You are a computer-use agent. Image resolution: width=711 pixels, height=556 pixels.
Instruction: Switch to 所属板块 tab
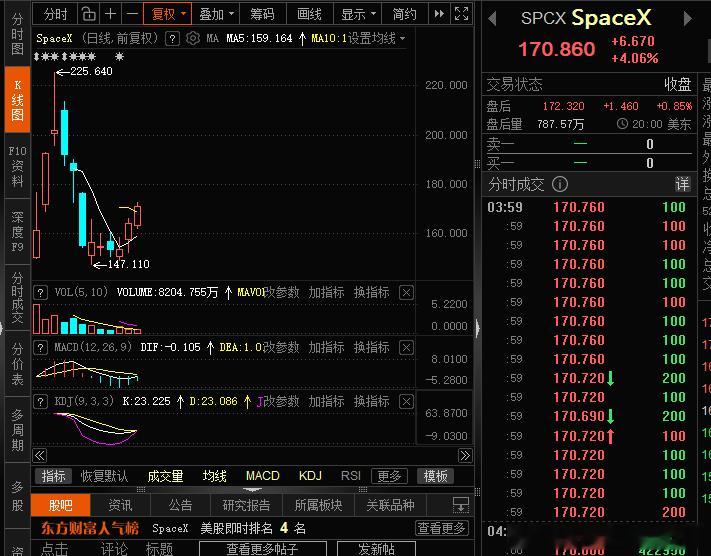coord(318,505)
